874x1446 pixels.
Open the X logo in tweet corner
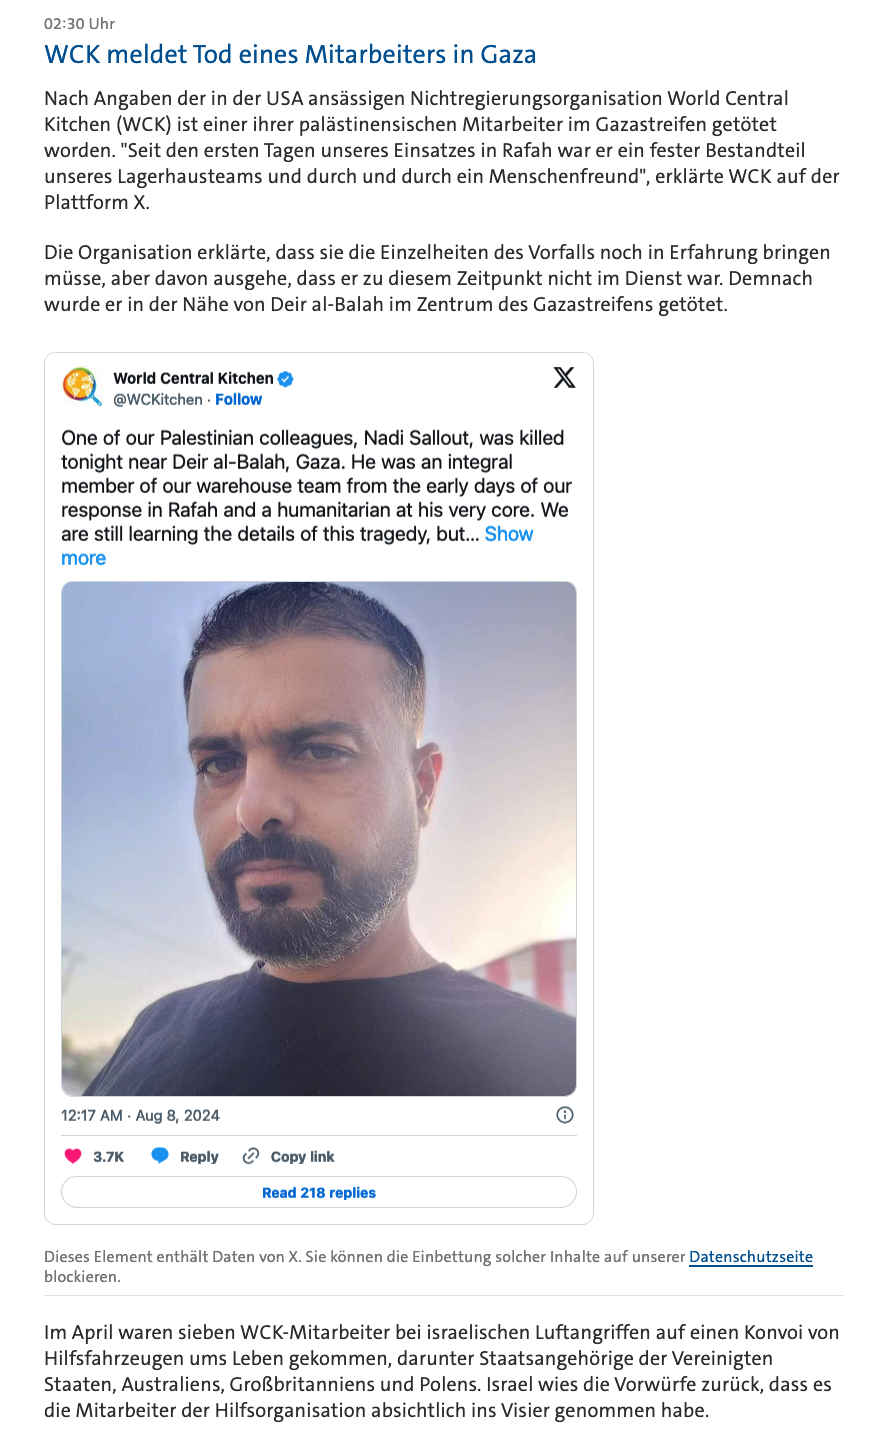coord(564,378)
